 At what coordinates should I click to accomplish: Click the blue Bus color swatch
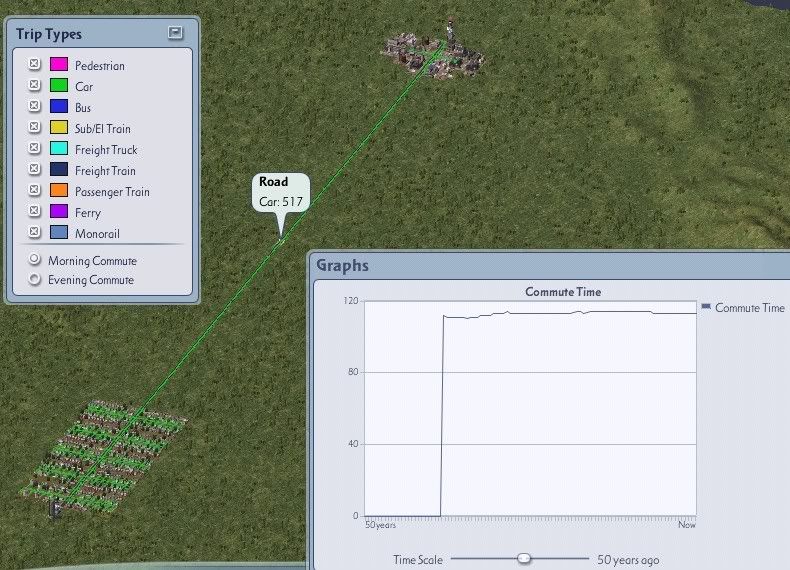(x=59, y=106)
